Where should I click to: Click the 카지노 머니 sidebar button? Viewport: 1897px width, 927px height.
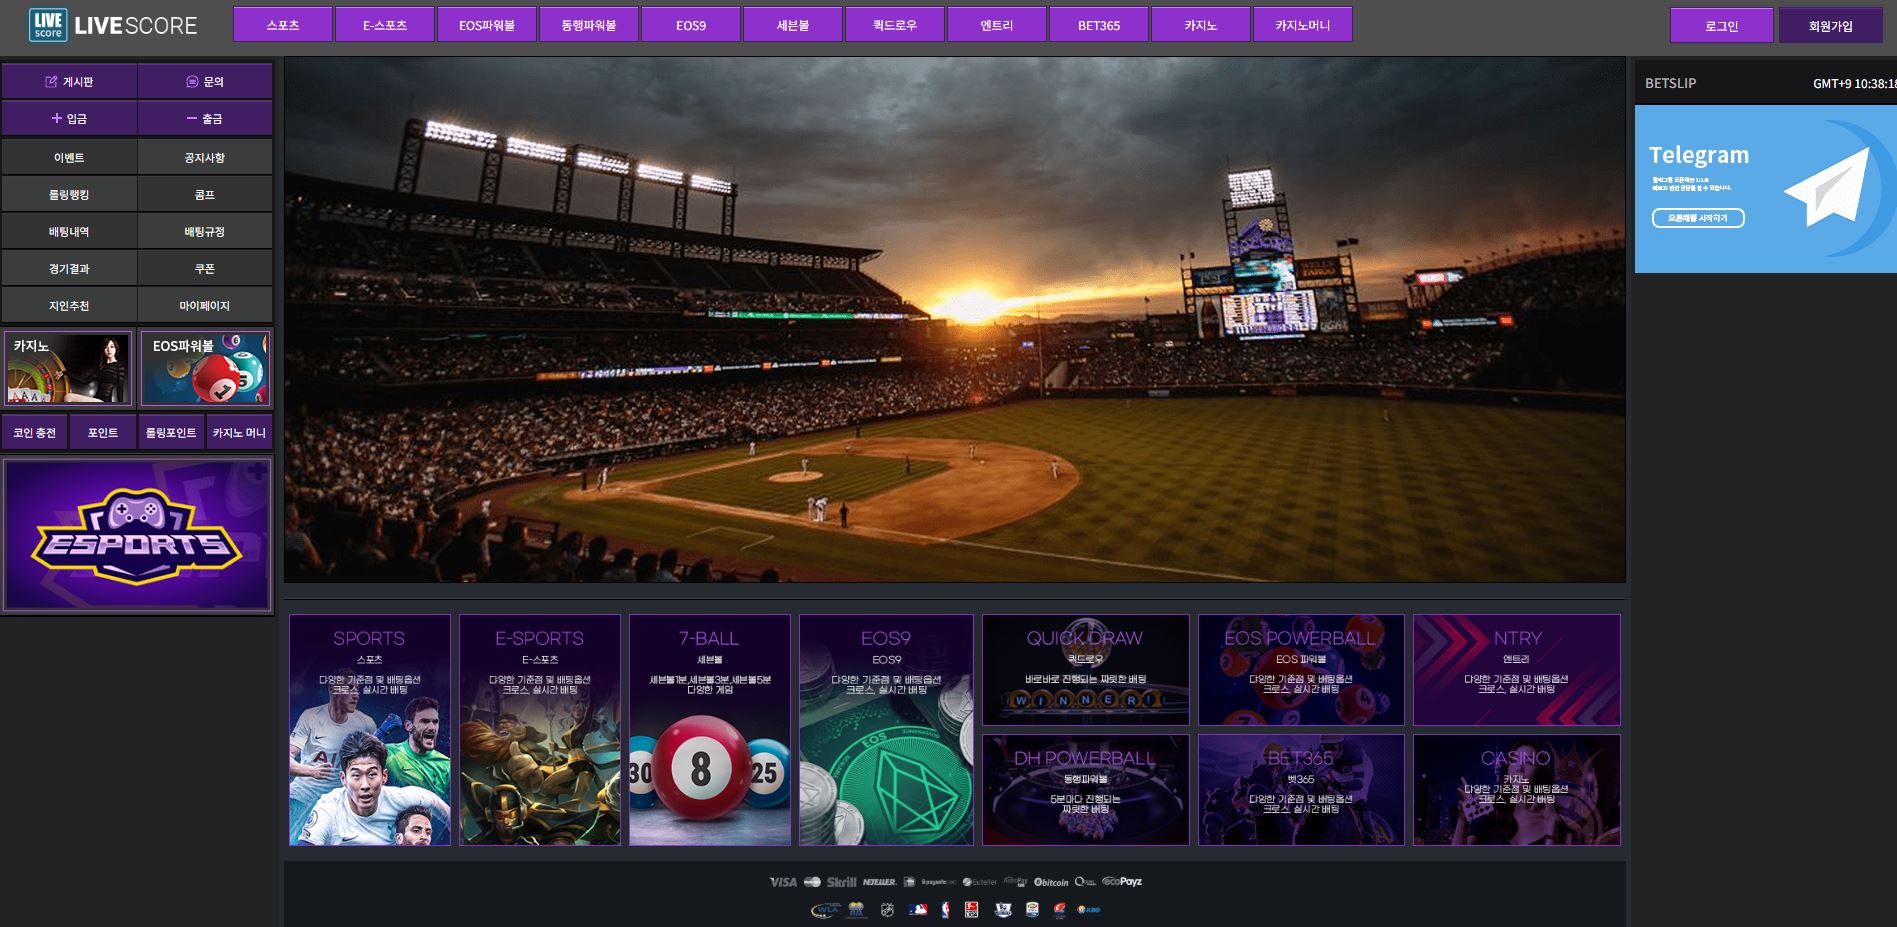click(239, 432)
